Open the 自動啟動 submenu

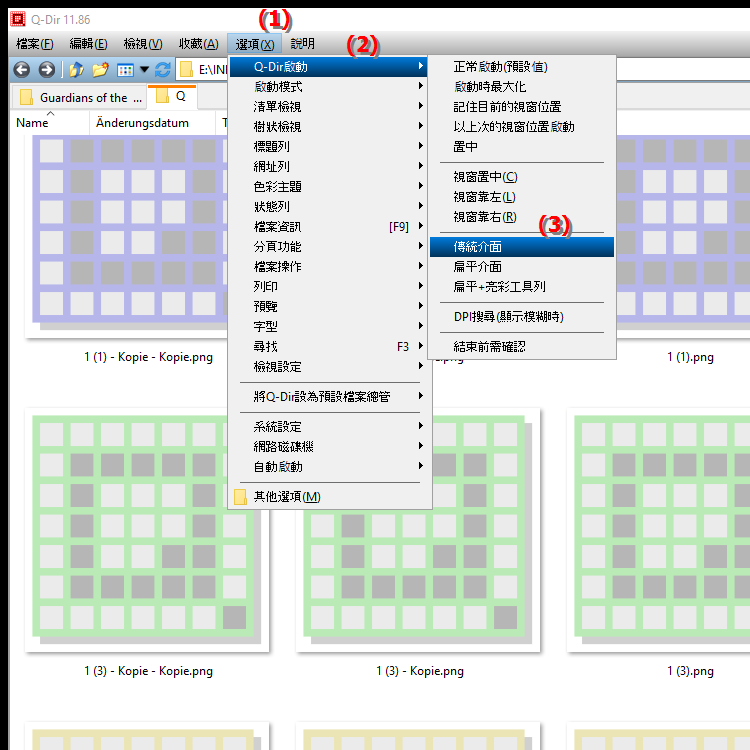point(329,467)
